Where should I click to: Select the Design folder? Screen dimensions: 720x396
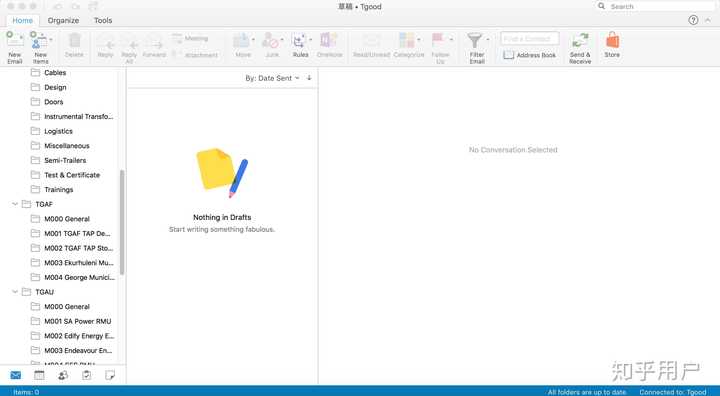55,87
